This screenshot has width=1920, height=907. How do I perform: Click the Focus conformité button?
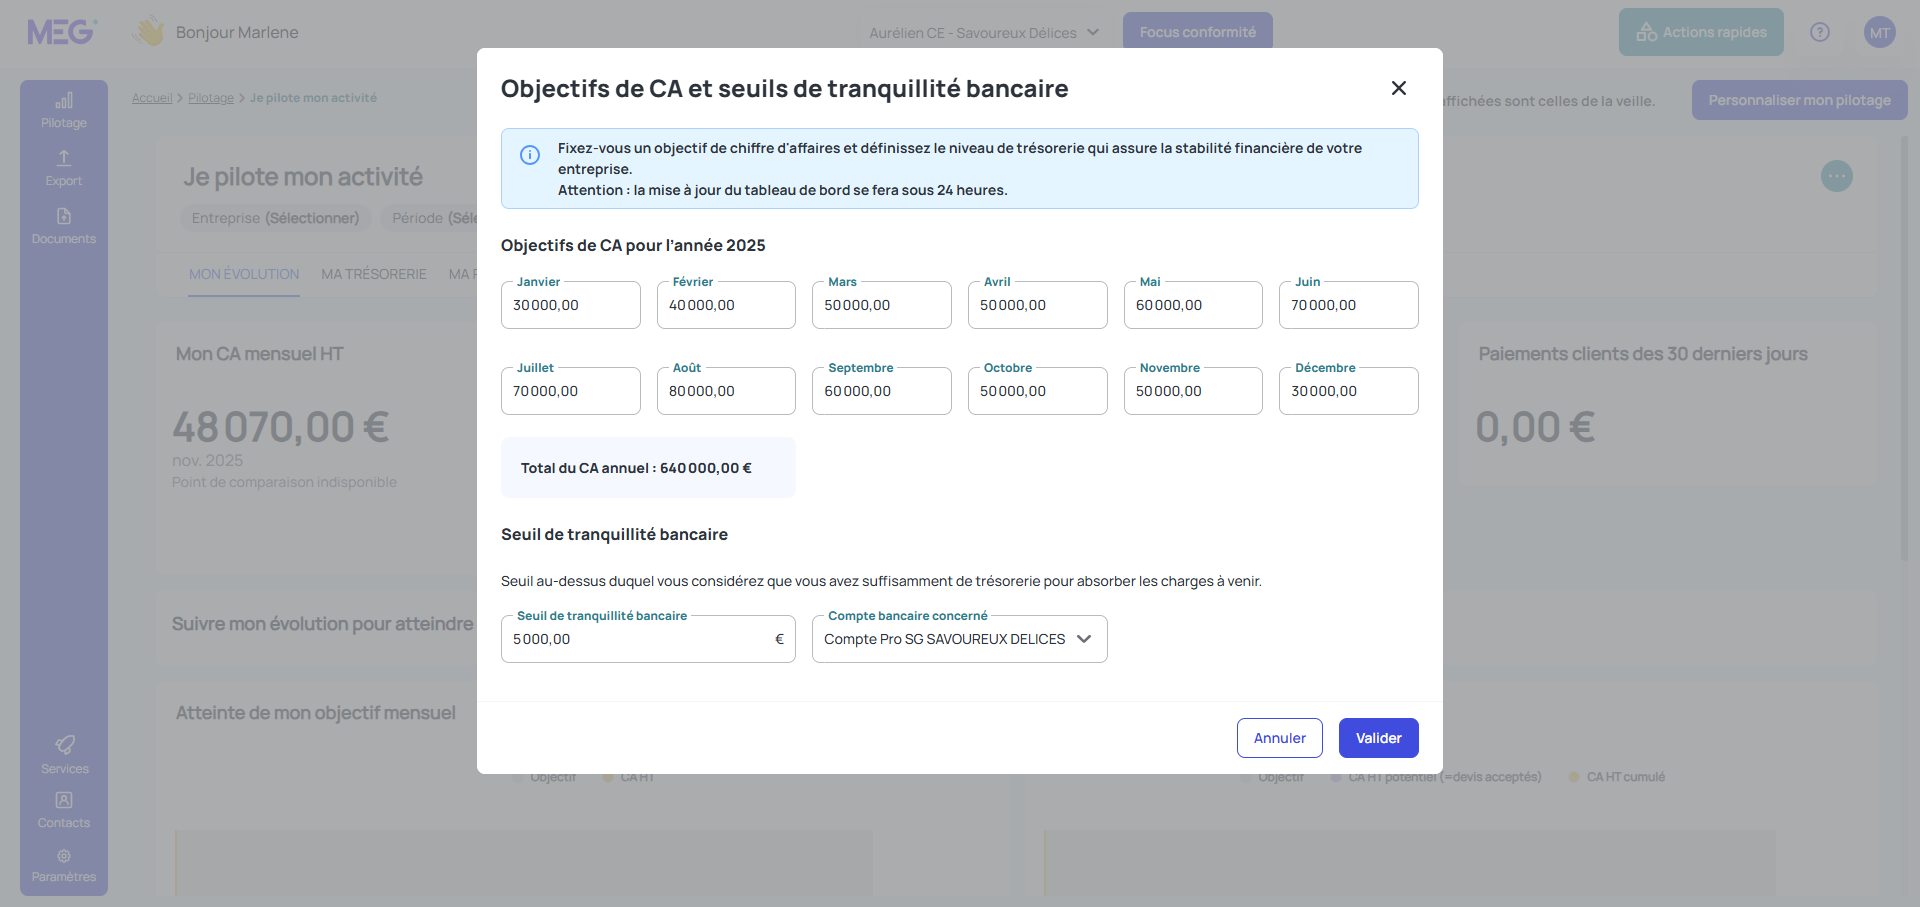[x=1198, y=32]
